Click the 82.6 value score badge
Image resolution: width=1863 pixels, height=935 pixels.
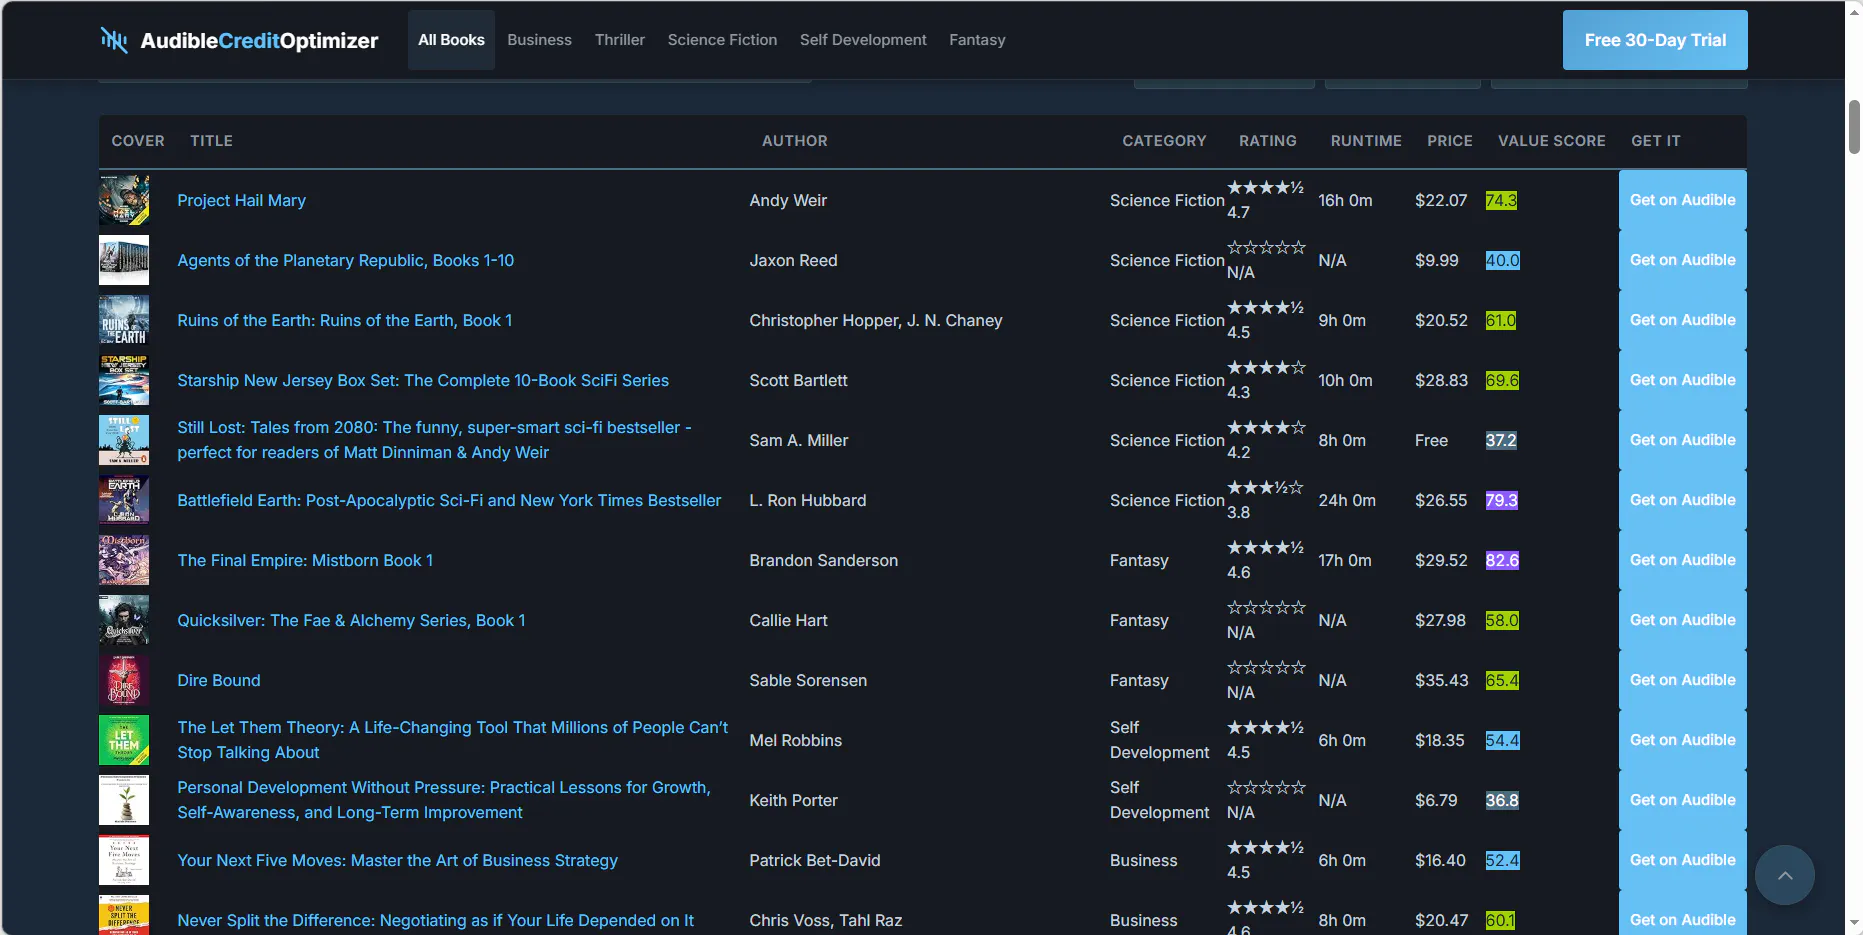[x=1502, y=560]
